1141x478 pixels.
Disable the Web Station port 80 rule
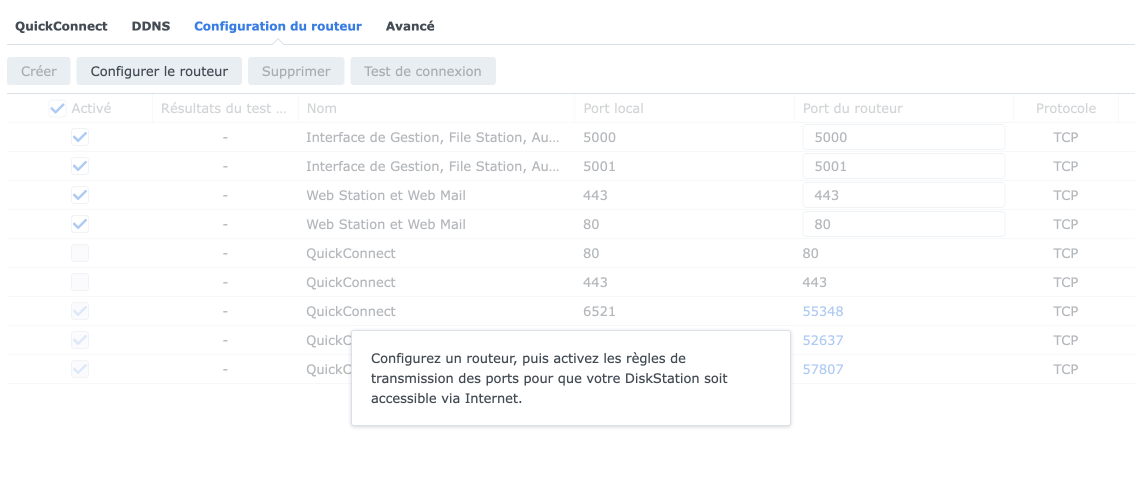point(80,224)
